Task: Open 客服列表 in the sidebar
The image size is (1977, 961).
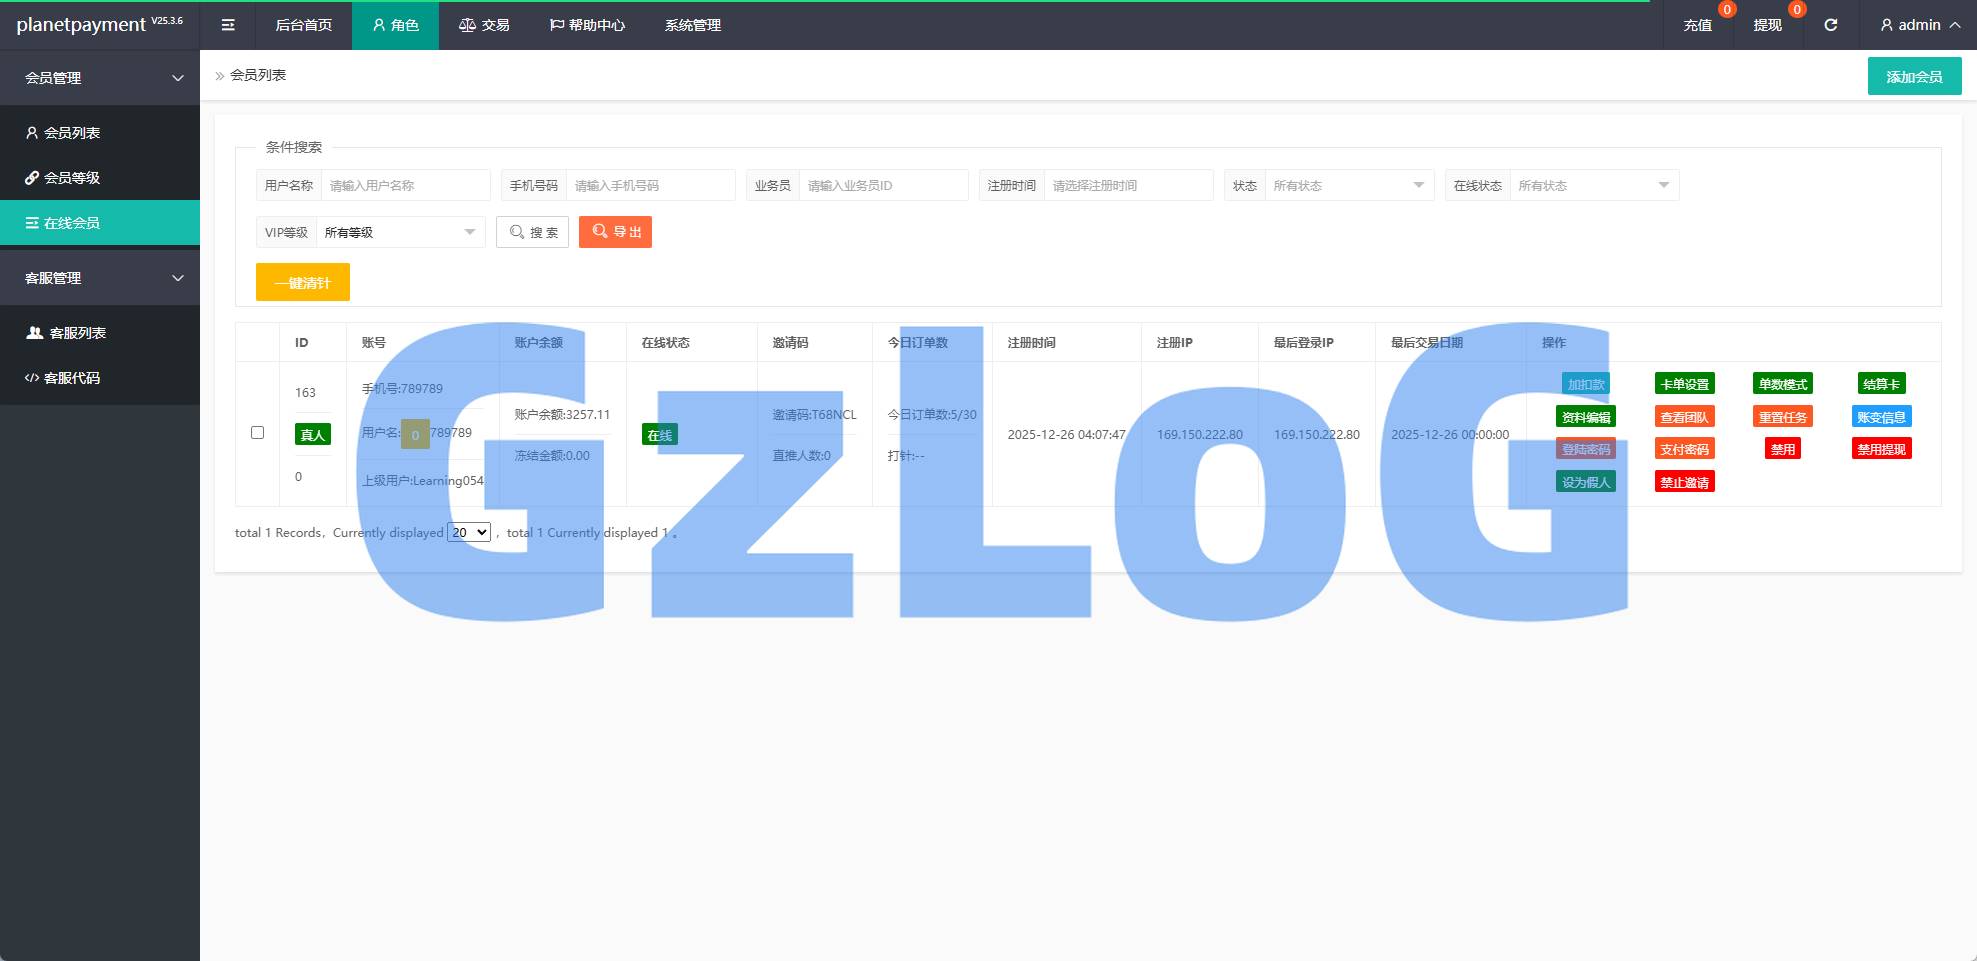Action: click(x=77, y=333)
